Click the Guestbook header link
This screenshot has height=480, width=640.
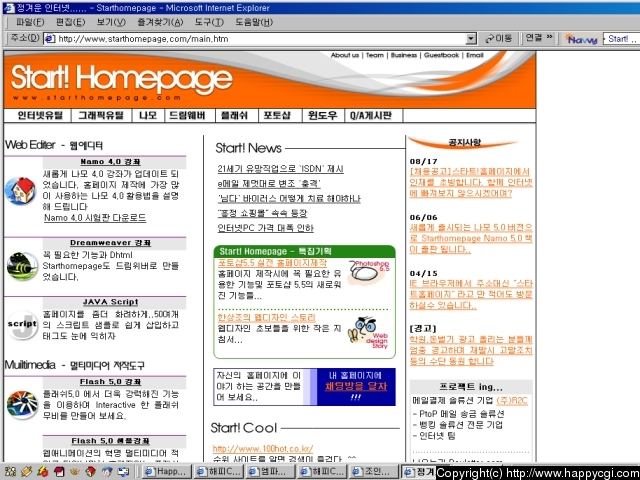(441, 55)
